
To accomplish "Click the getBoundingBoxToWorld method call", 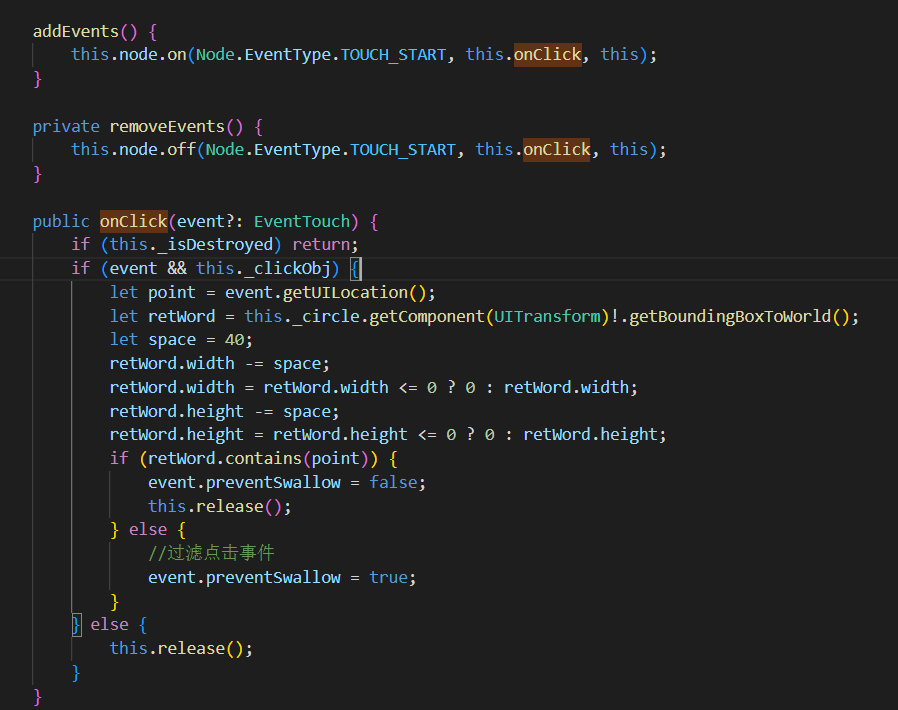I will coord(730,316).
